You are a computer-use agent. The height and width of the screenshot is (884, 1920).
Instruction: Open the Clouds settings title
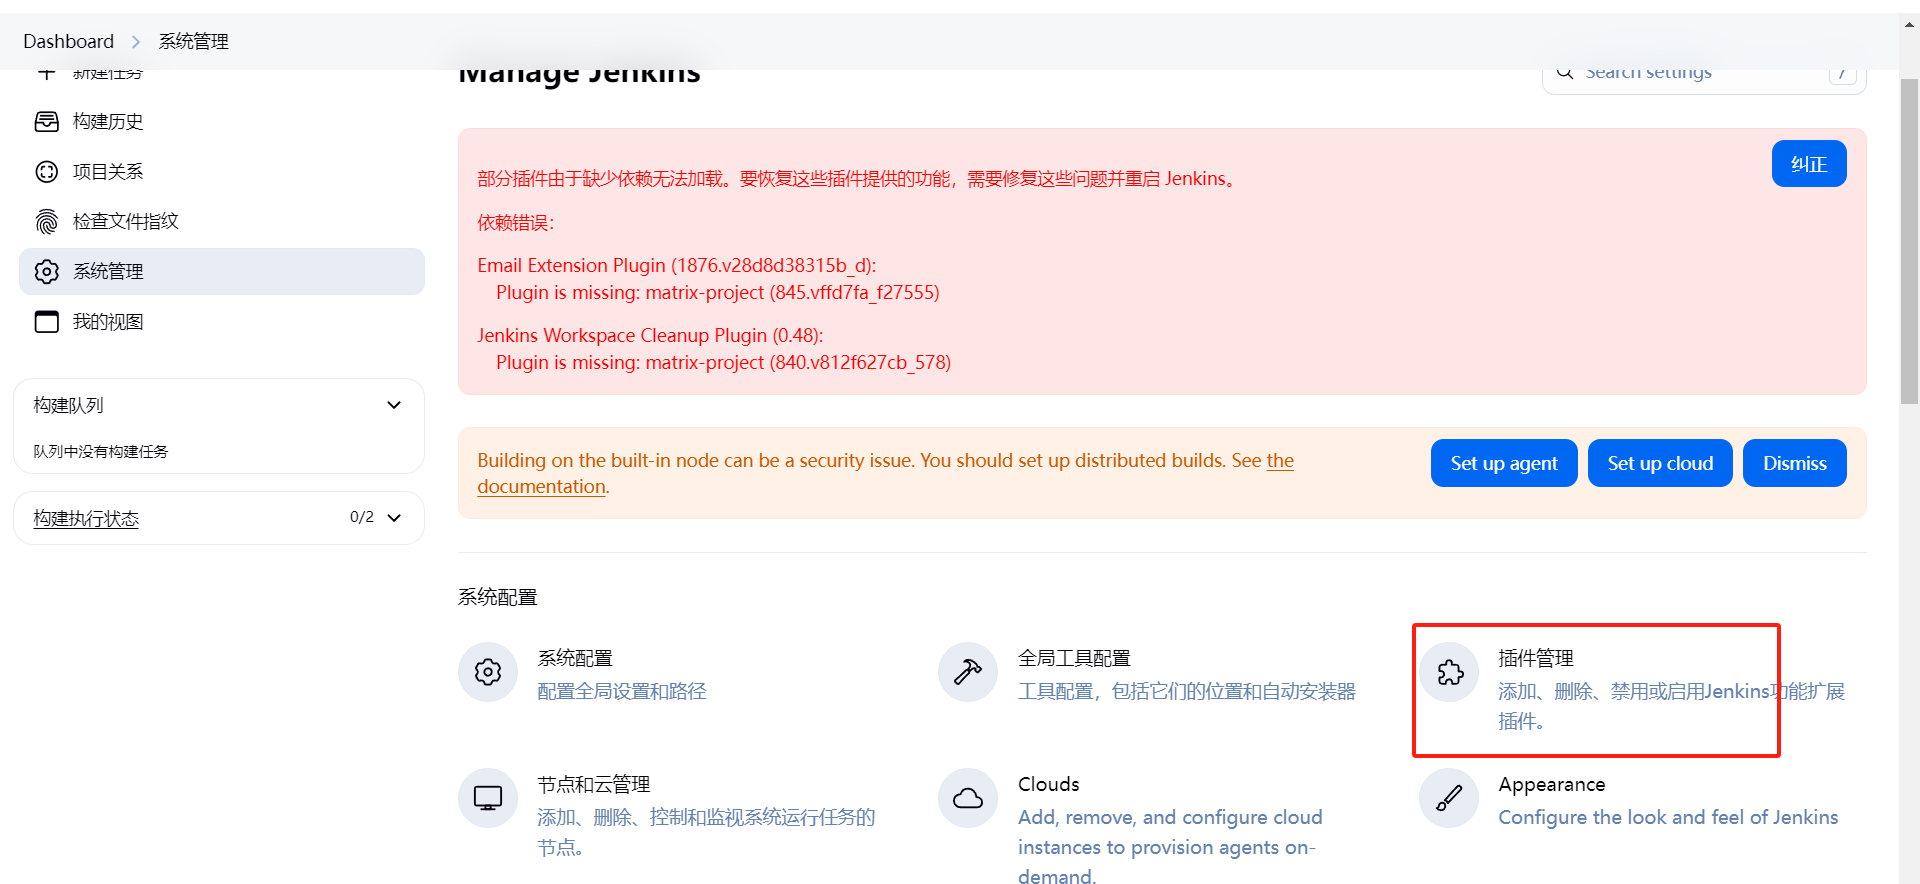1049,784
